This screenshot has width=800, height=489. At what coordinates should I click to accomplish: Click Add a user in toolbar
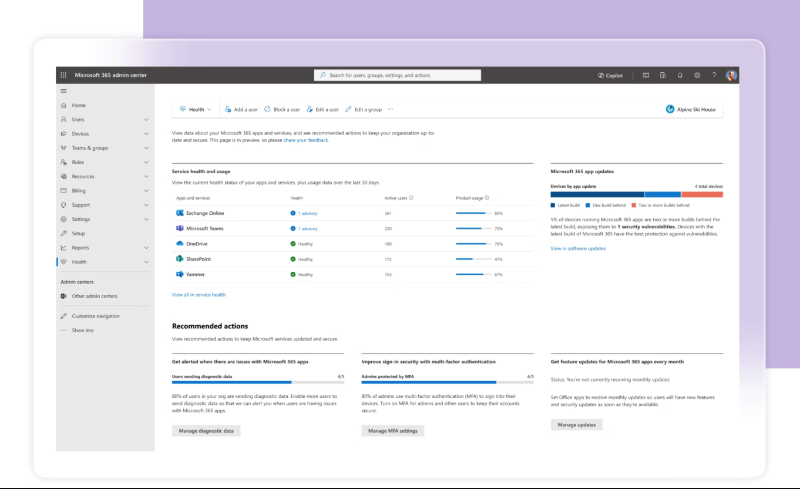(240, 109)
